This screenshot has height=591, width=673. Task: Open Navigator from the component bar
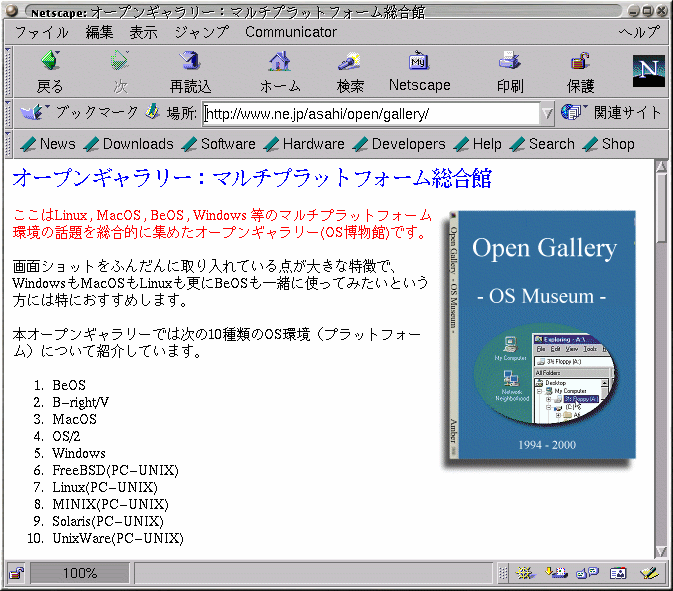click(524, 573)
